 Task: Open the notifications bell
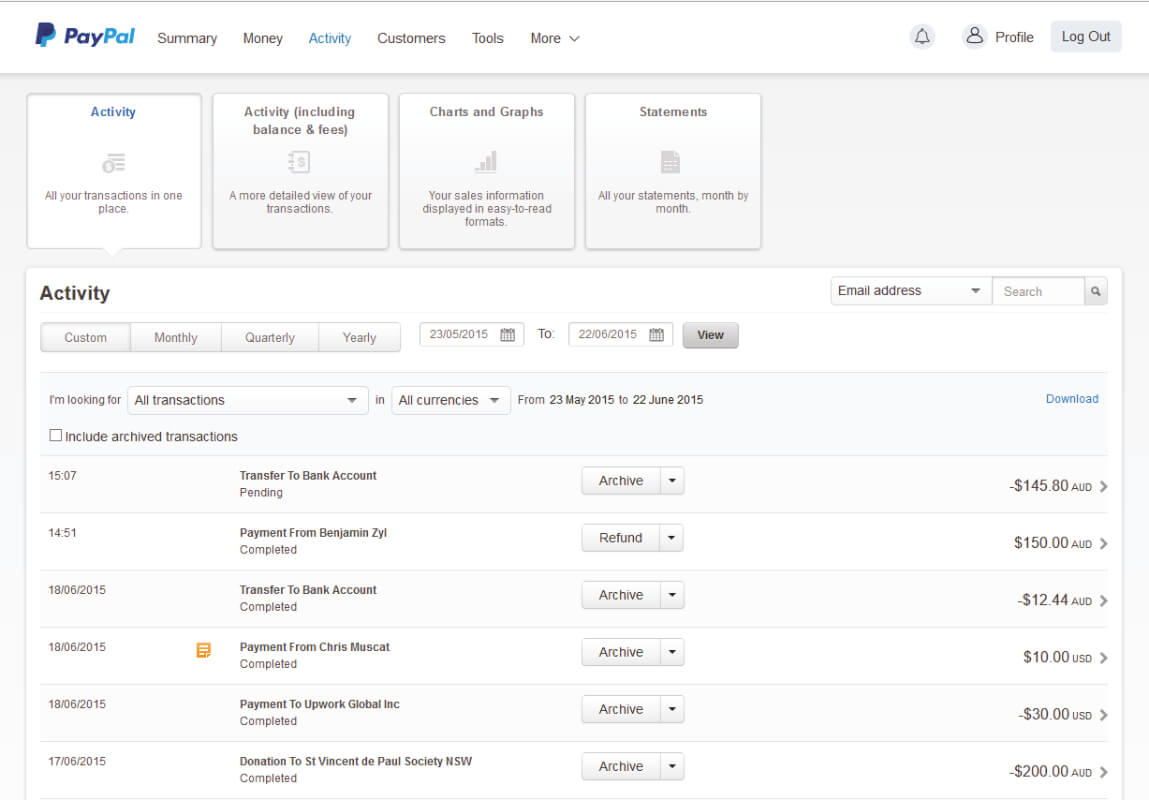coord(922,36)
